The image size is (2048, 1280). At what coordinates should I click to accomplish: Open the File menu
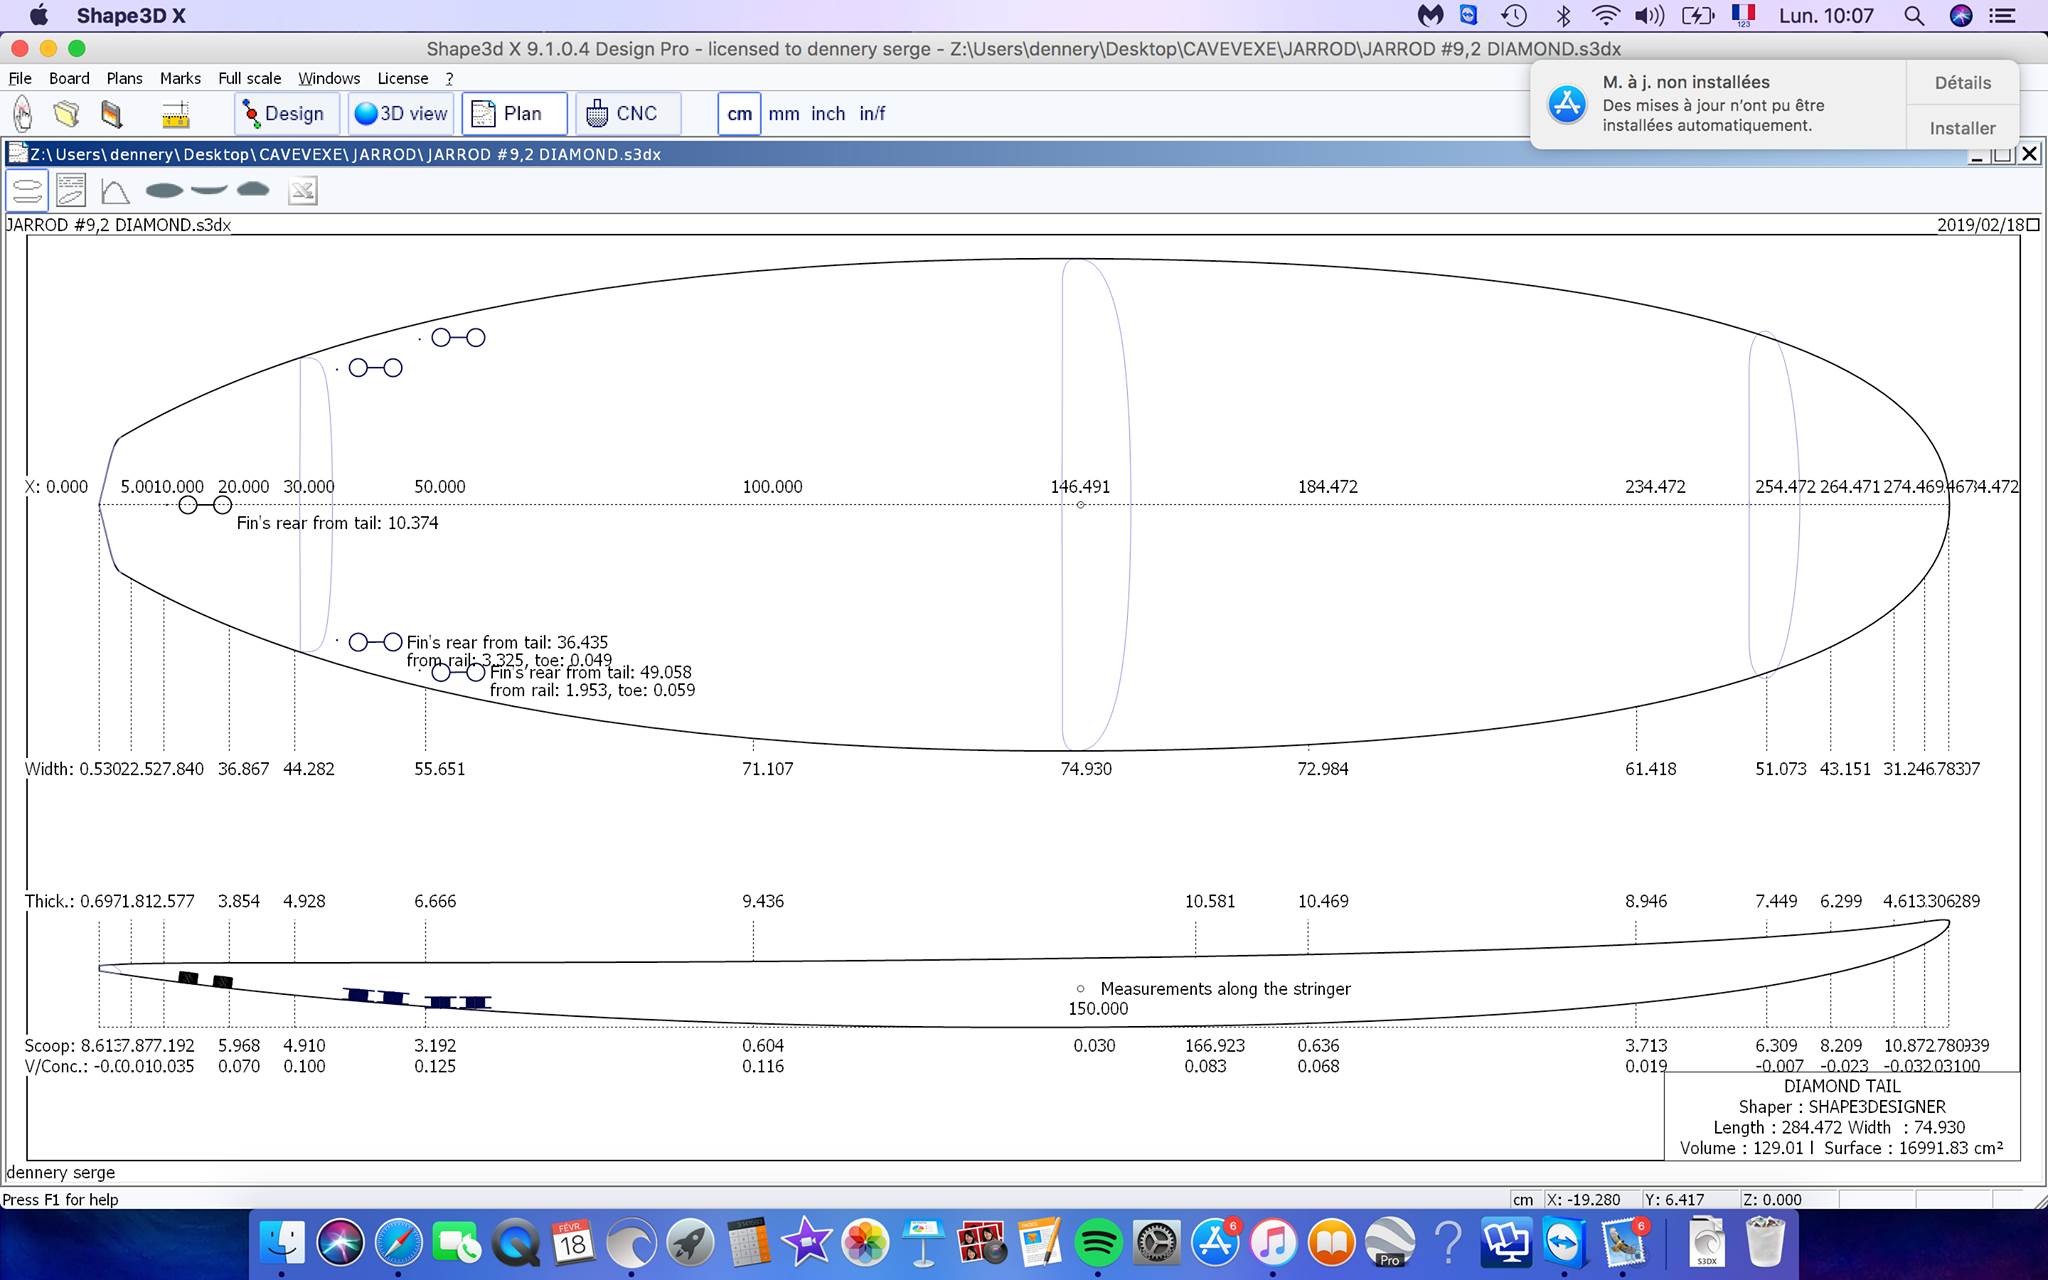tap(20, 78)
